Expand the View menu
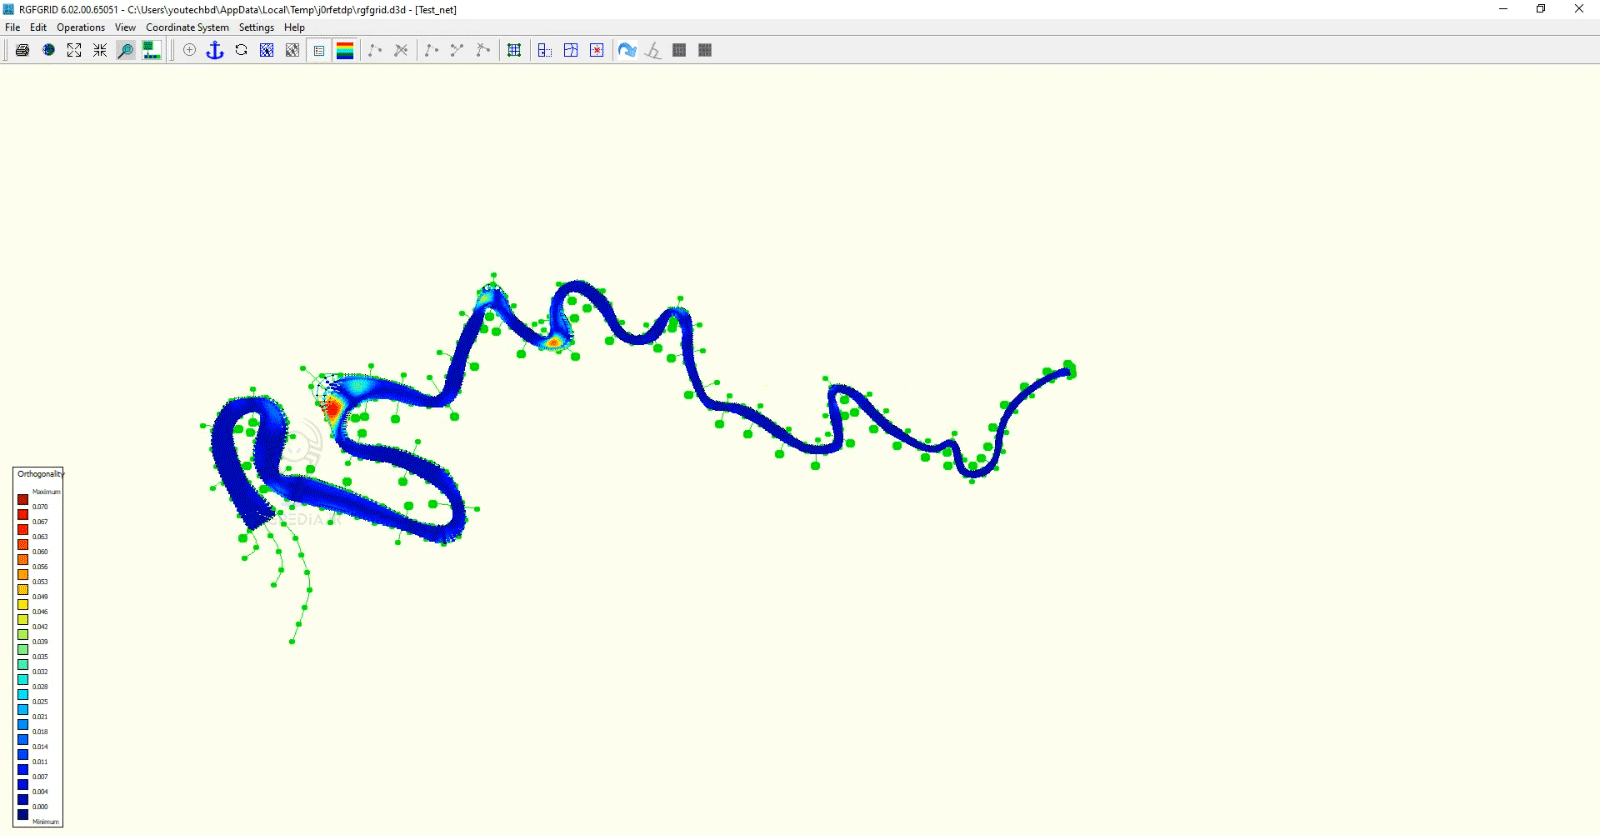Image resolution: width=1600 pixels, height=836 pixels. pyautogui.click(x=125, y=27)
